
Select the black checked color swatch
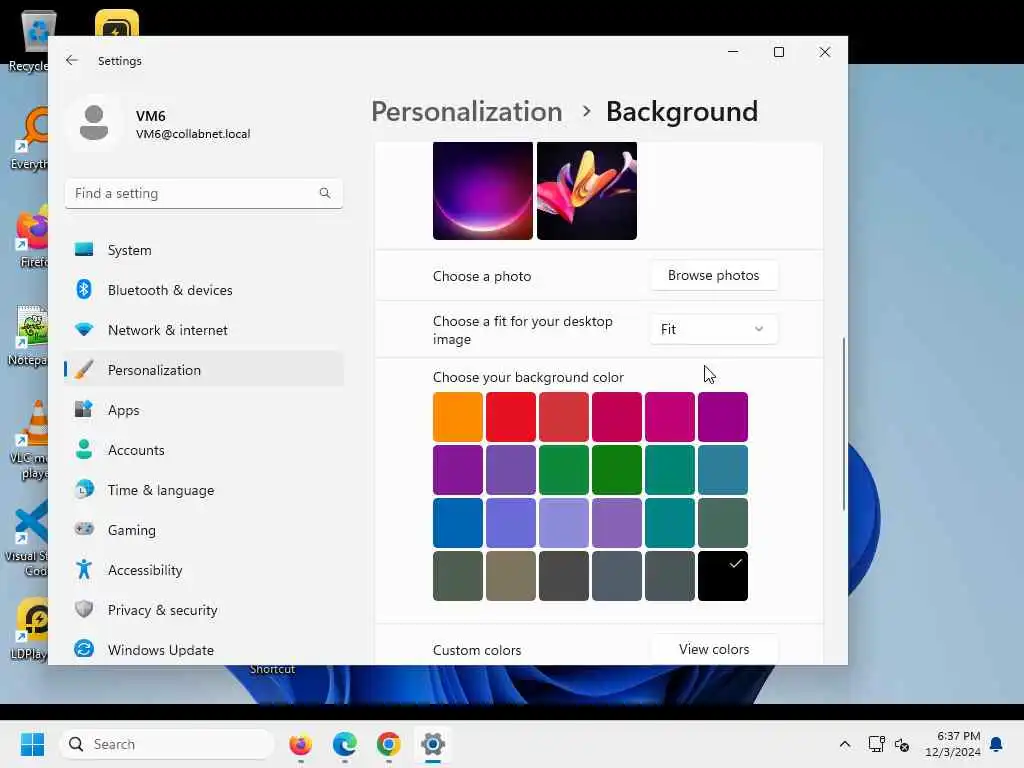point(722,576)
